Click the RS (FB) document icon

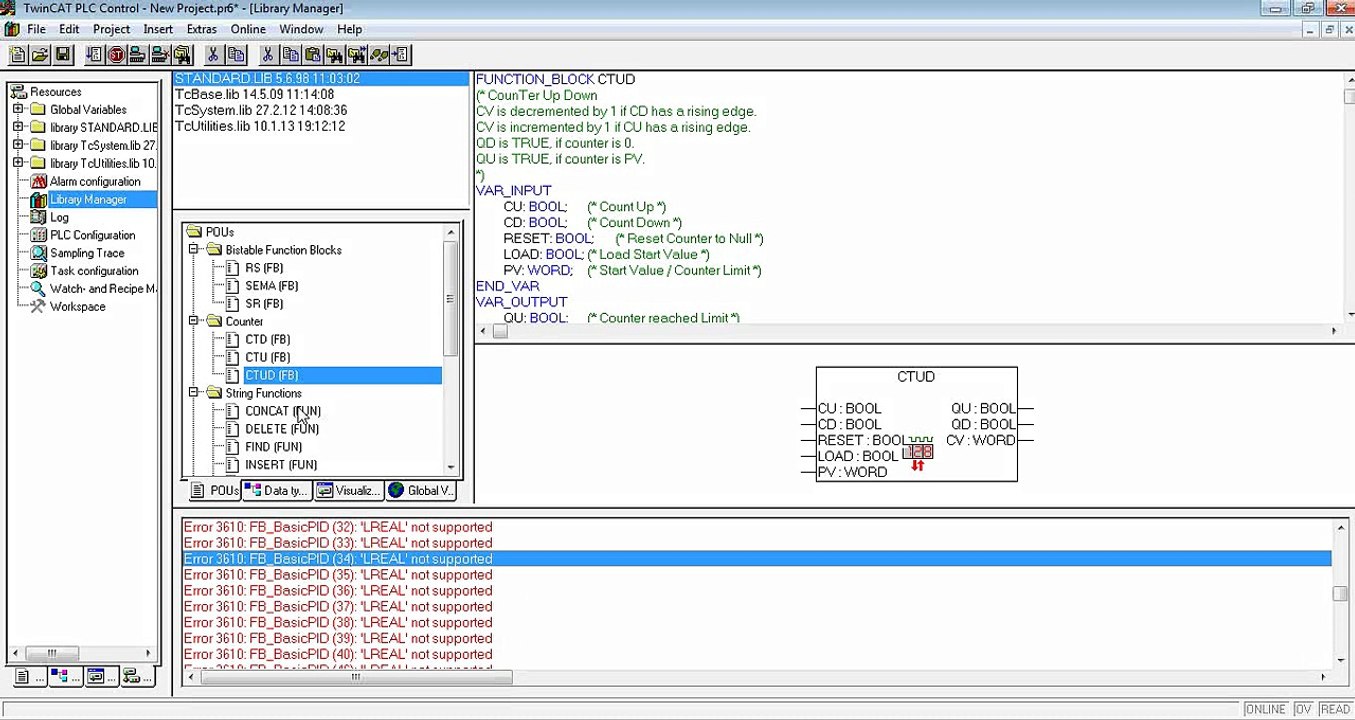(x=233, y=268)
